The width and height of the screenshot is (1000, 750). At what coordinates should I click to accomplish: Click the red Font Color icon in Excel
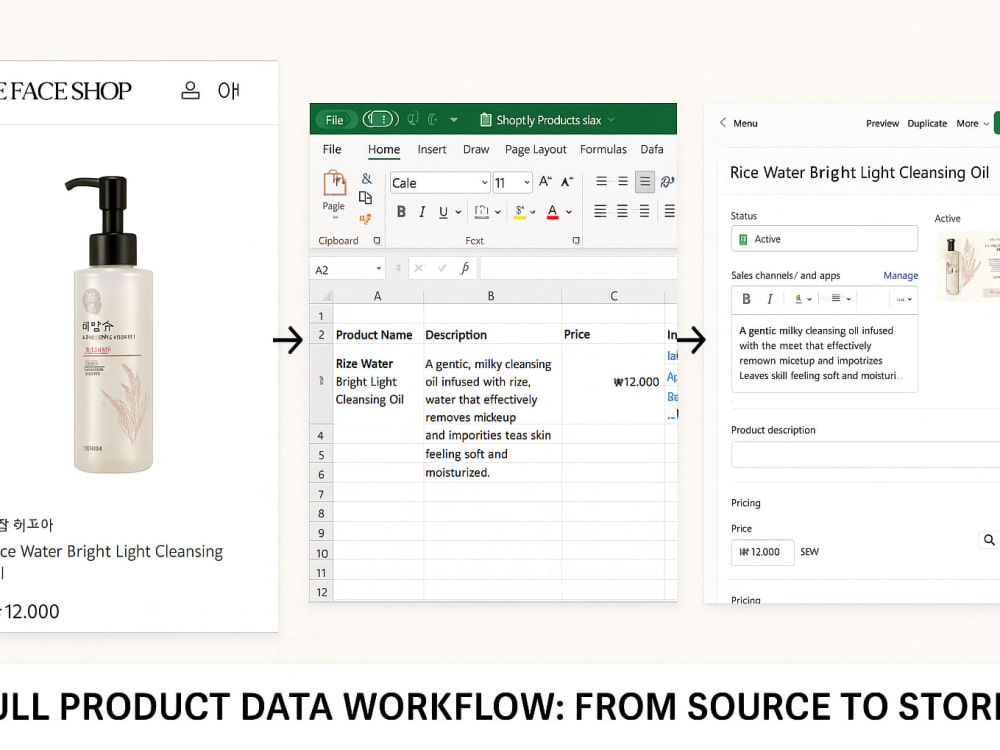(553, 212)
